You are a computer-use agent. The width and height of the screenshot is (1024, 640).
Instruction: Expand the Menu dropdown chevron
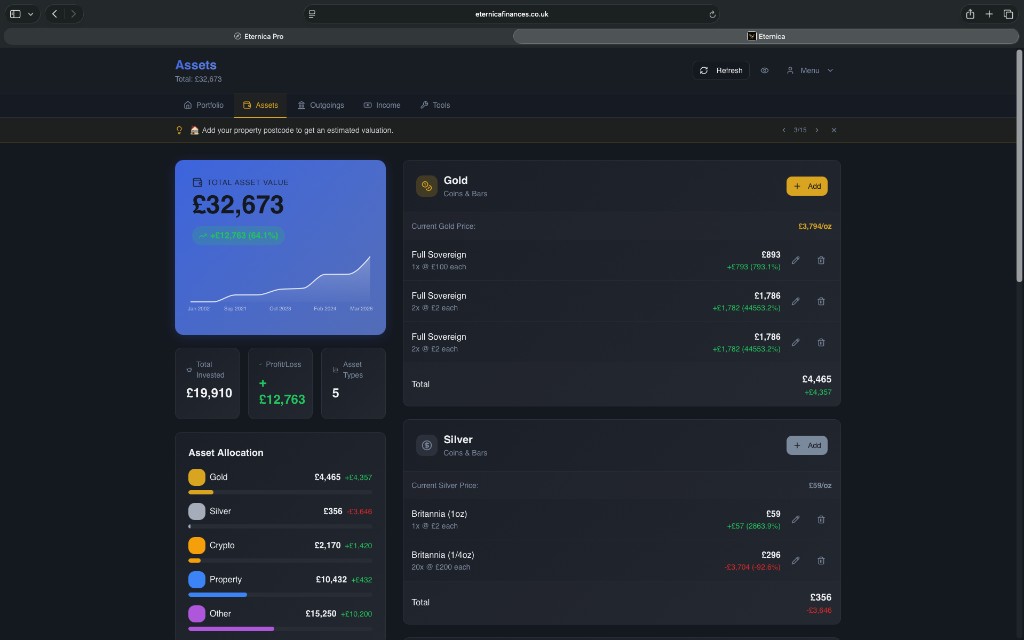tap(830, 70)
